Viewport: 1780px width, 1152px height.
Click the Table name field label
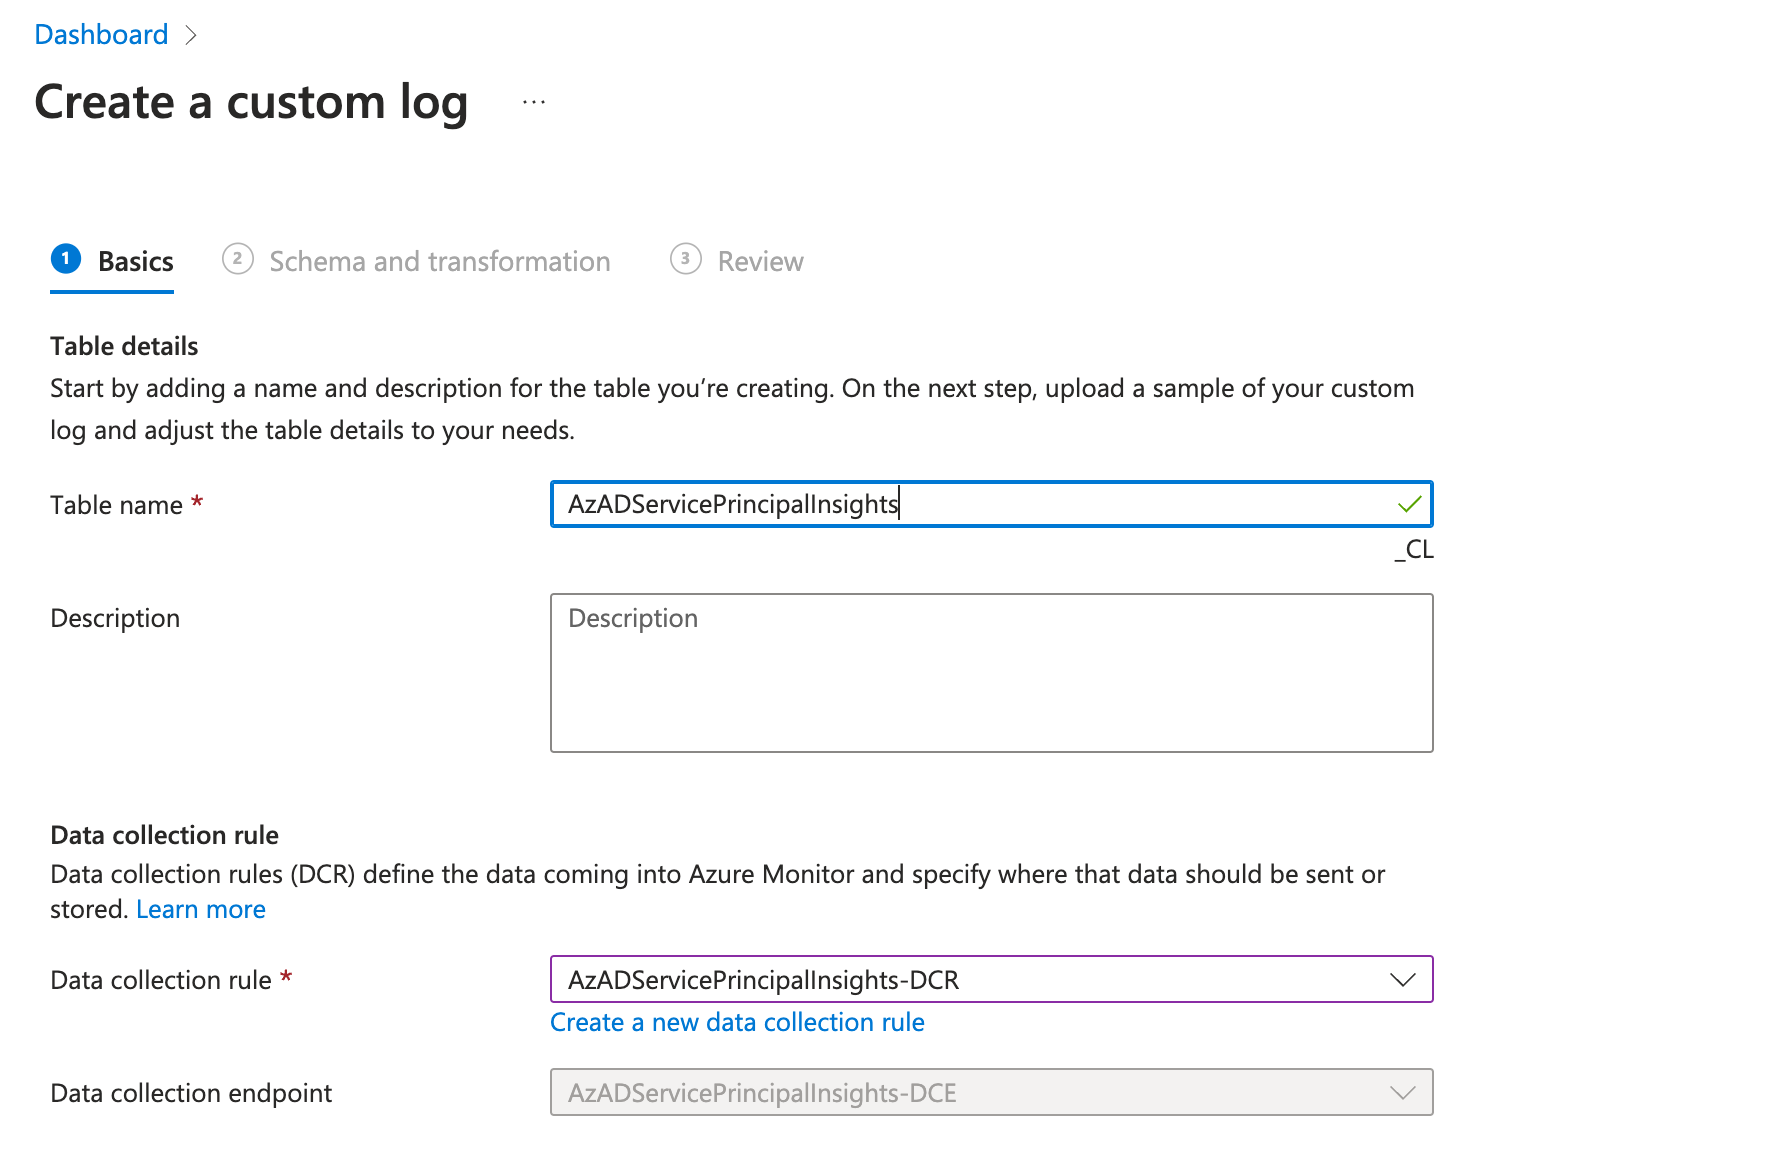pyautogui.click(x=116, y=505)
